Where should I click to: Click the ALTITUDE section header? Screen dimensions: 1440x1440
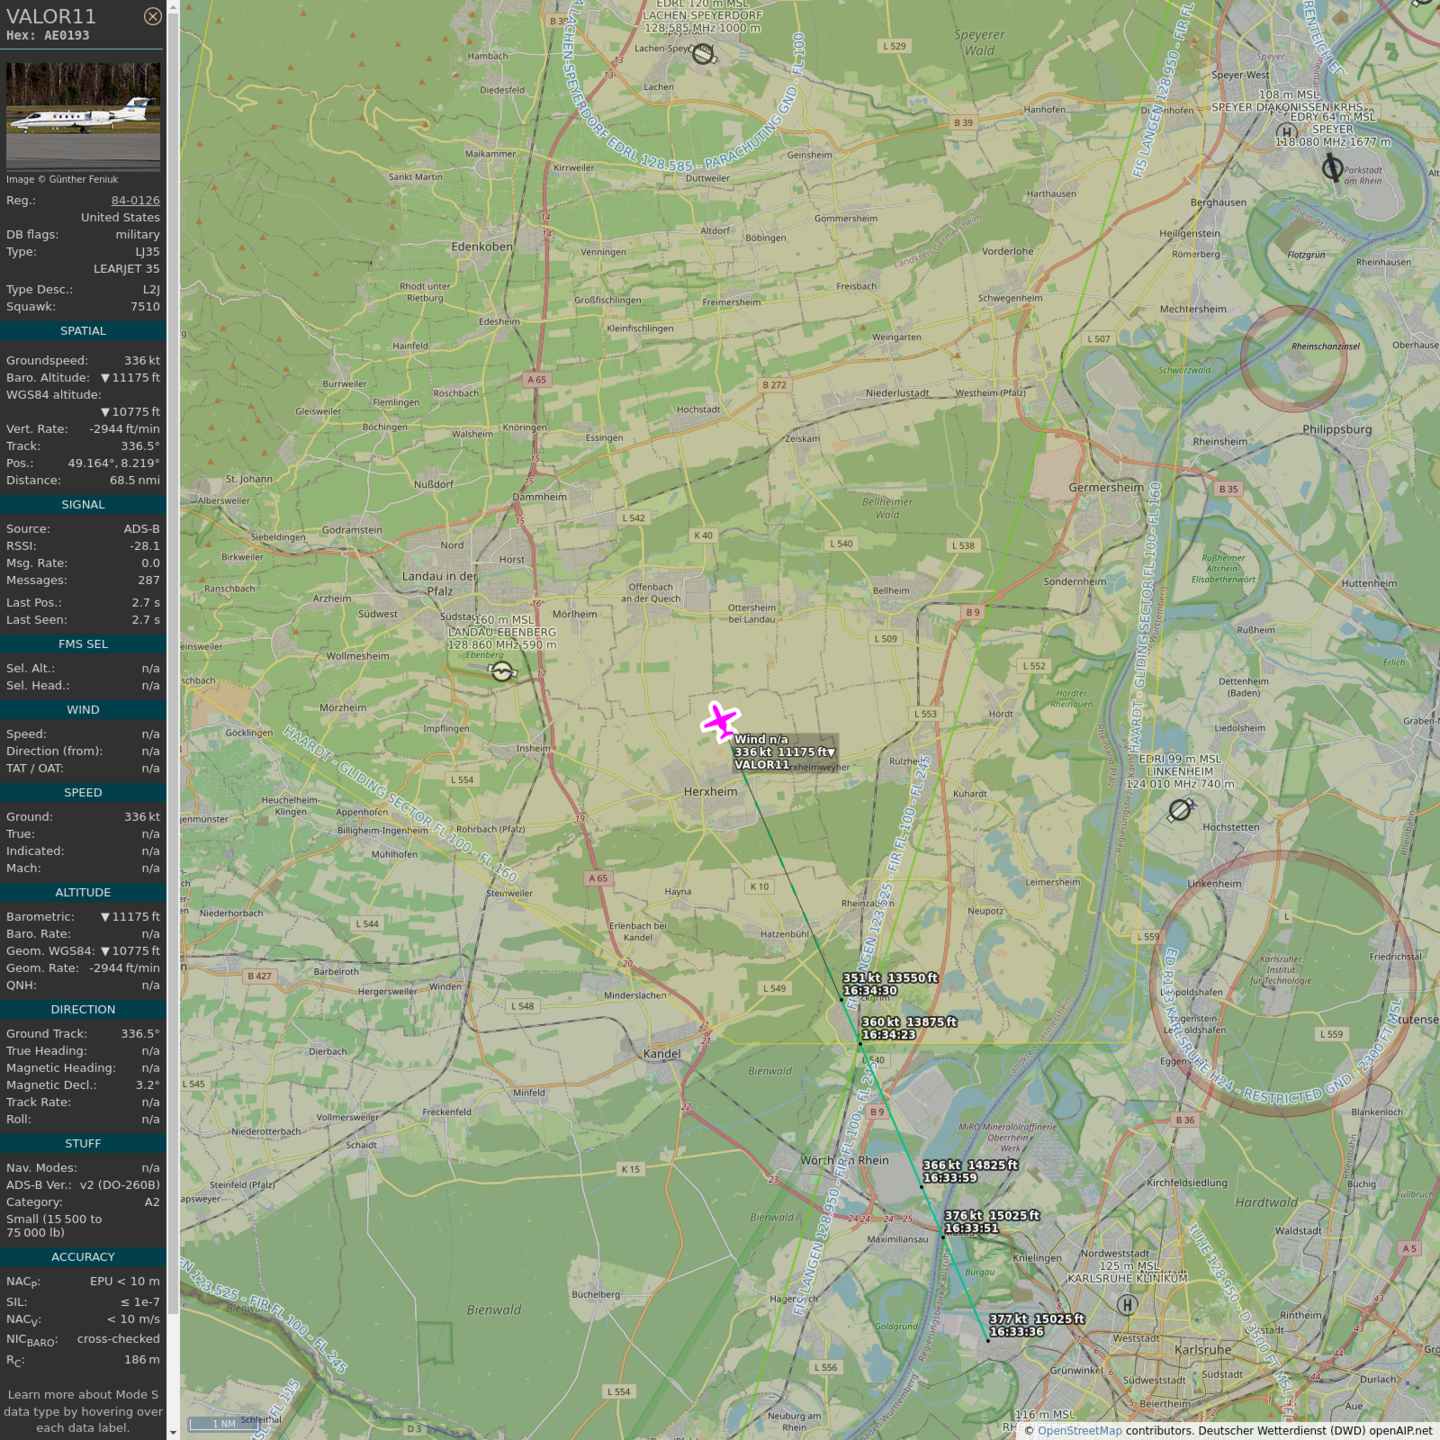pos(83,892)
